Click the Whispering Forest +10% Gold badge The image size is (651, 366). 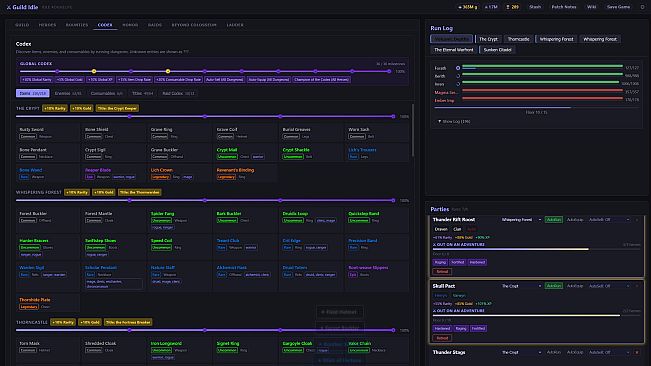coord(103,193)
